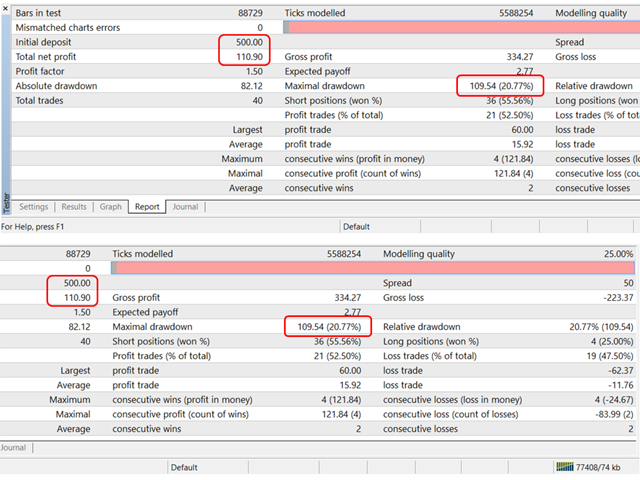
Task: Open the Results tab
Action: point(74,207)
